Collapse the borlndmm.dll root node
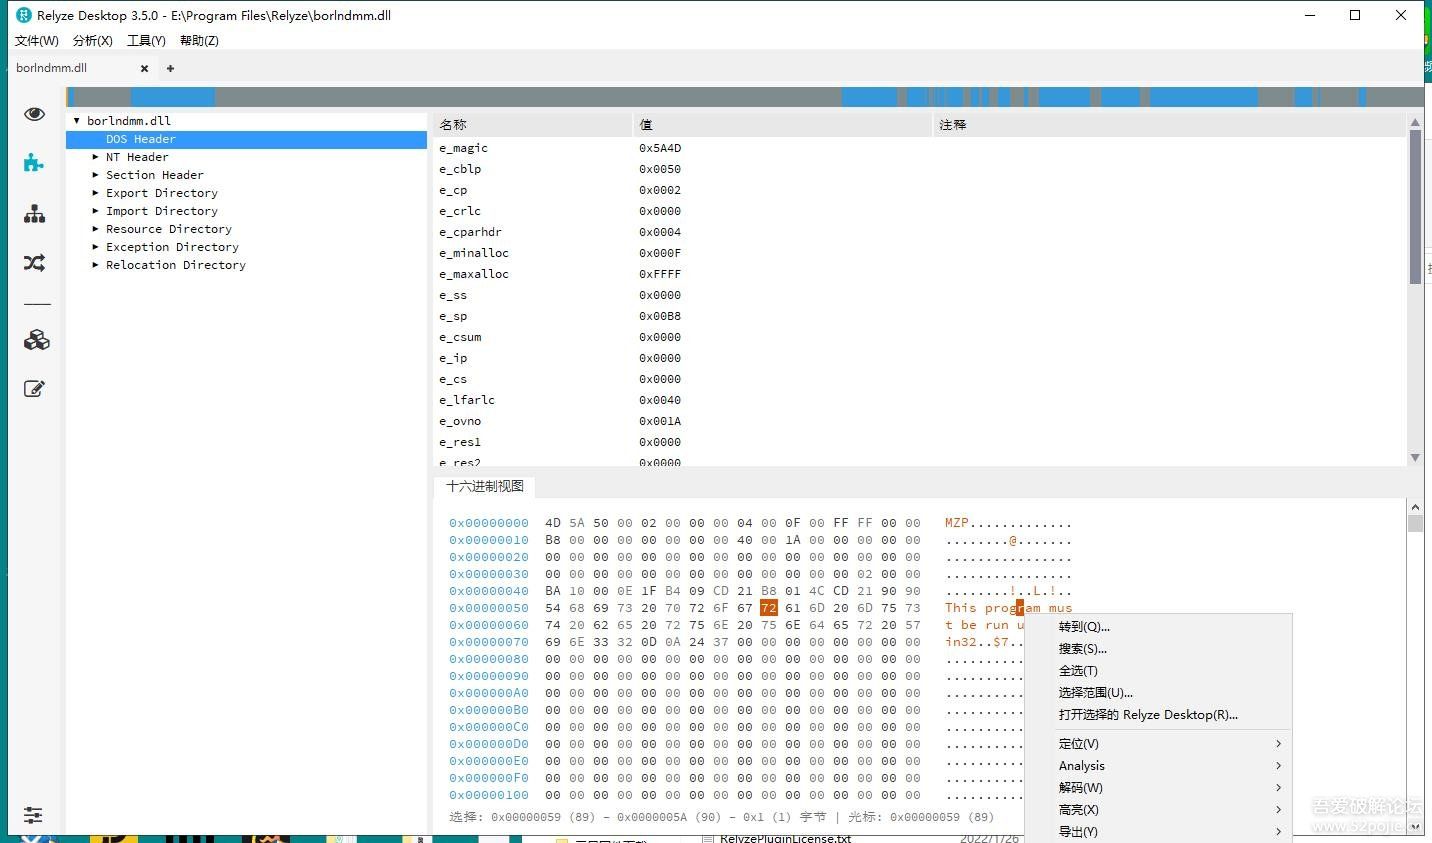 click(76, 121)
